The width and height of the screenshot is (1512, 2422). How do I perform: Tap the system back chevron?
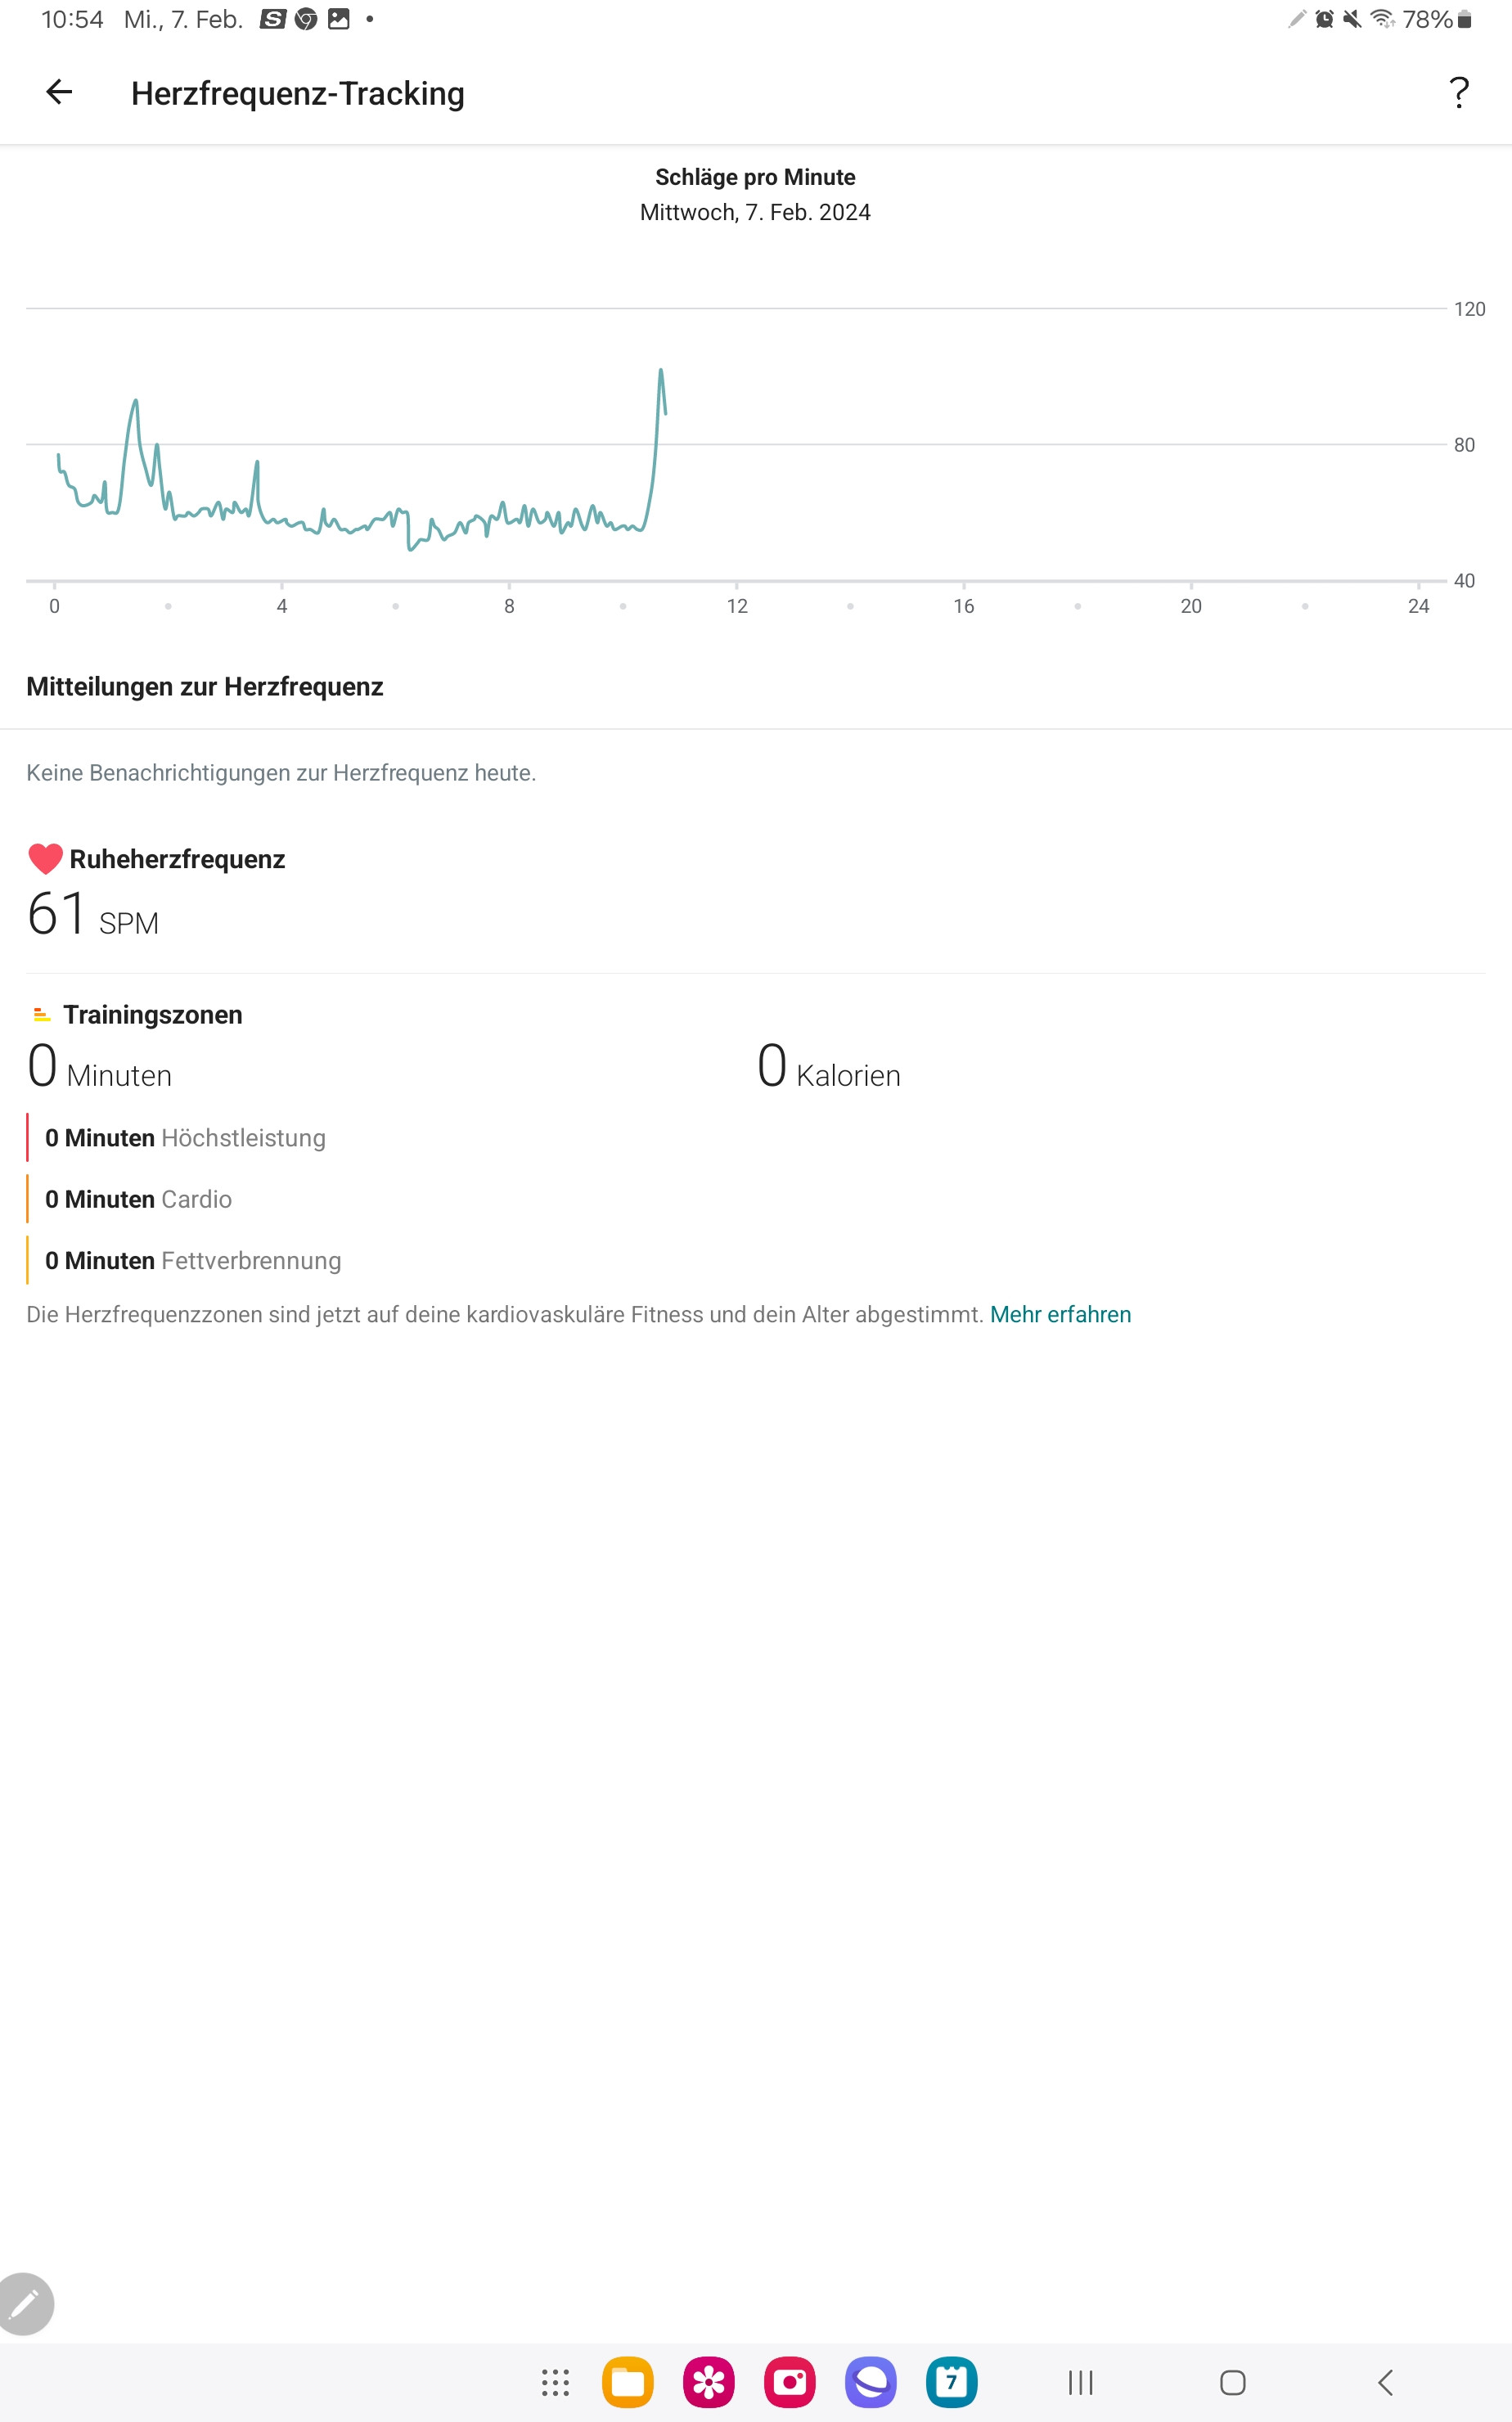tap(1385, 2383)
